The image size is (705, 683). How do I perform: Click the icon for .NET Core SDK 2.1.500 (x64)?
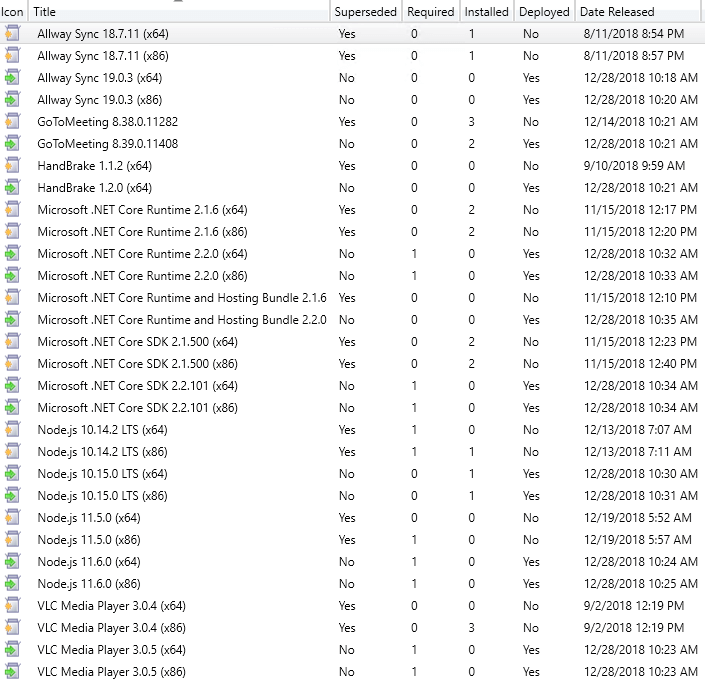coord(13,342)
